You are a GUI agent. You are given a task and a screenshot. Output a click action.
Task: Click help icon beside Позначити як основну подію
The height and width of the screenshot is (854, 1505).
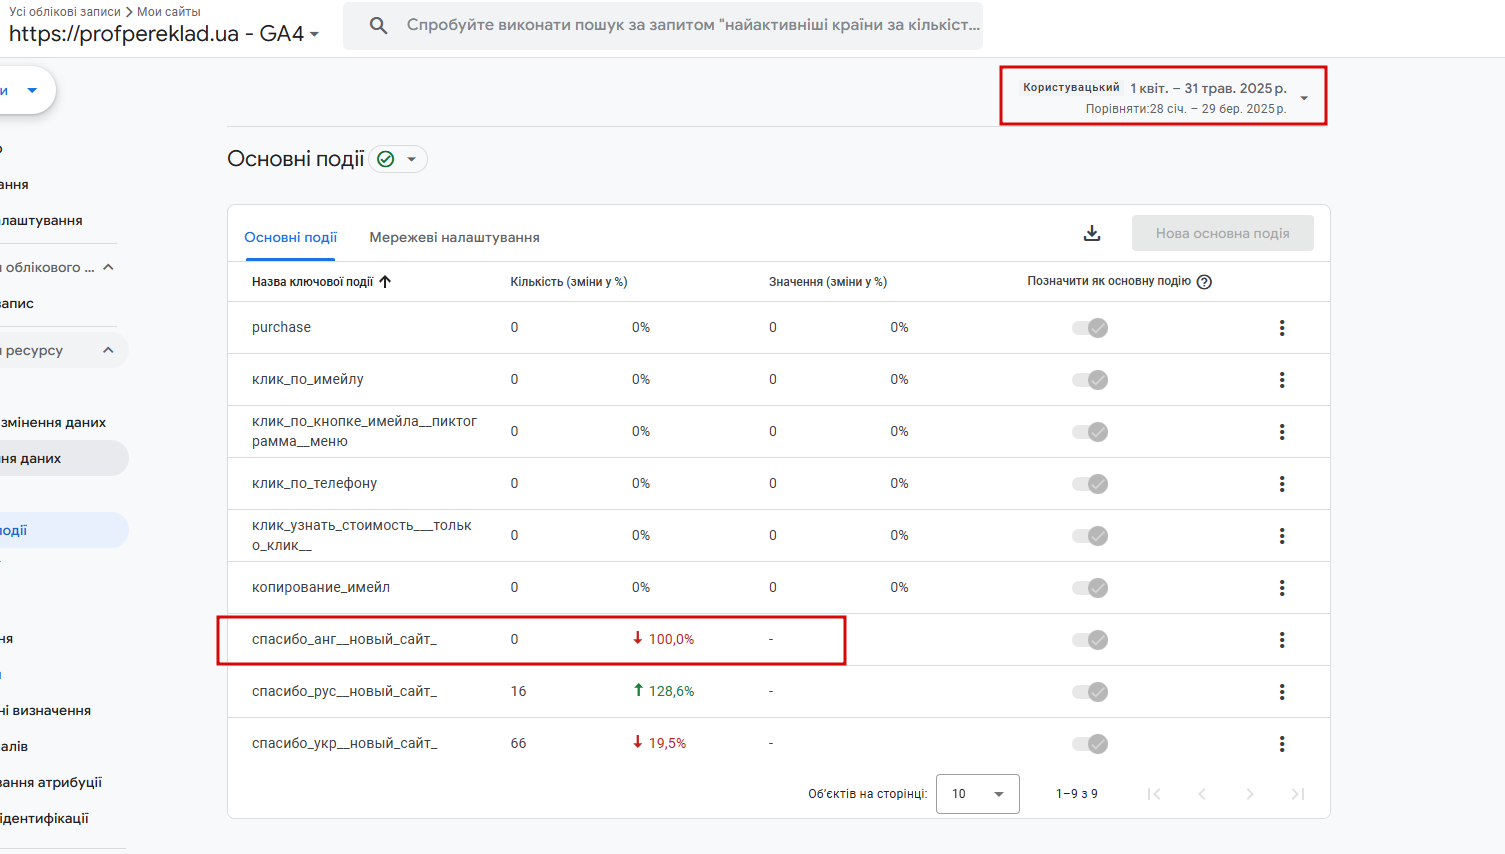point(1204,282)
